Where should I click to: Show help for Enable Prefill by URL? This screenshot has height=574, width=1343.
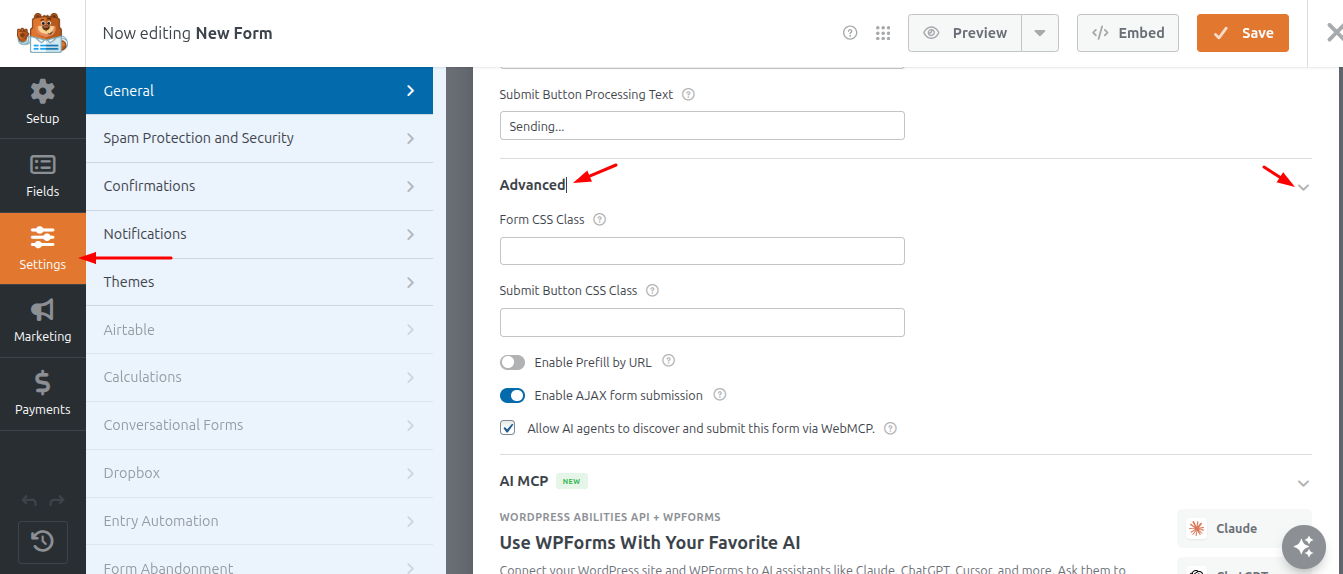point(669,361)
